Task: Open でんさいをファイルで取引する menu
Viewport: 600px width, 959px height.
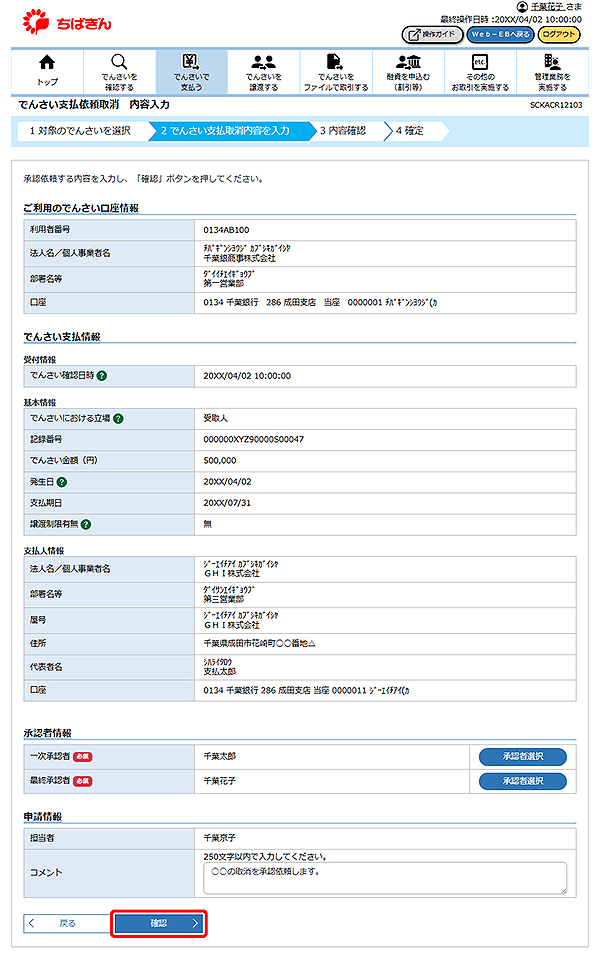Action: pos(336,71)
